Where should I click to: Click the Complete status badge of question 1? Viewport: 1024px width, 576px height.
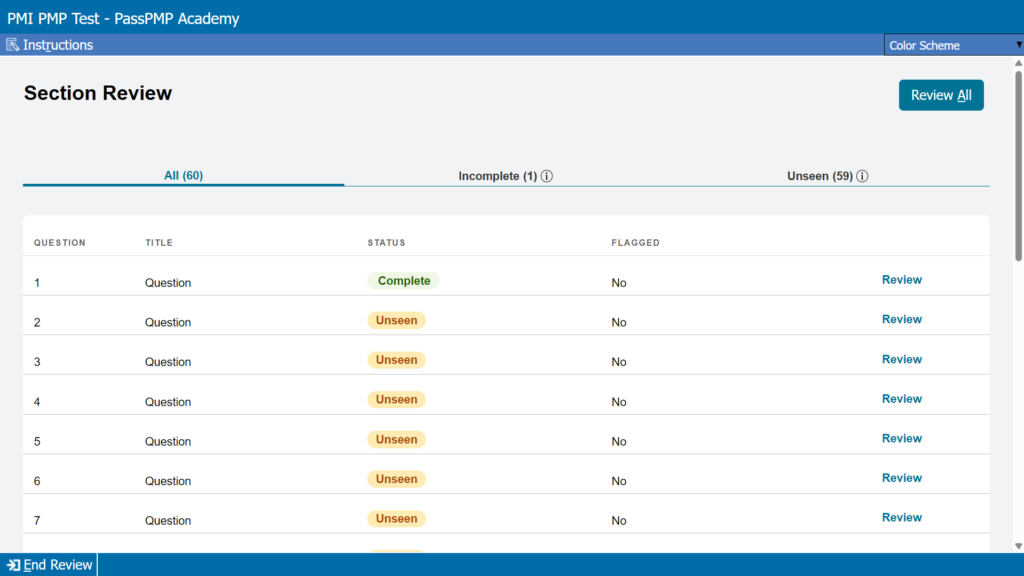[x=404, y=281]
